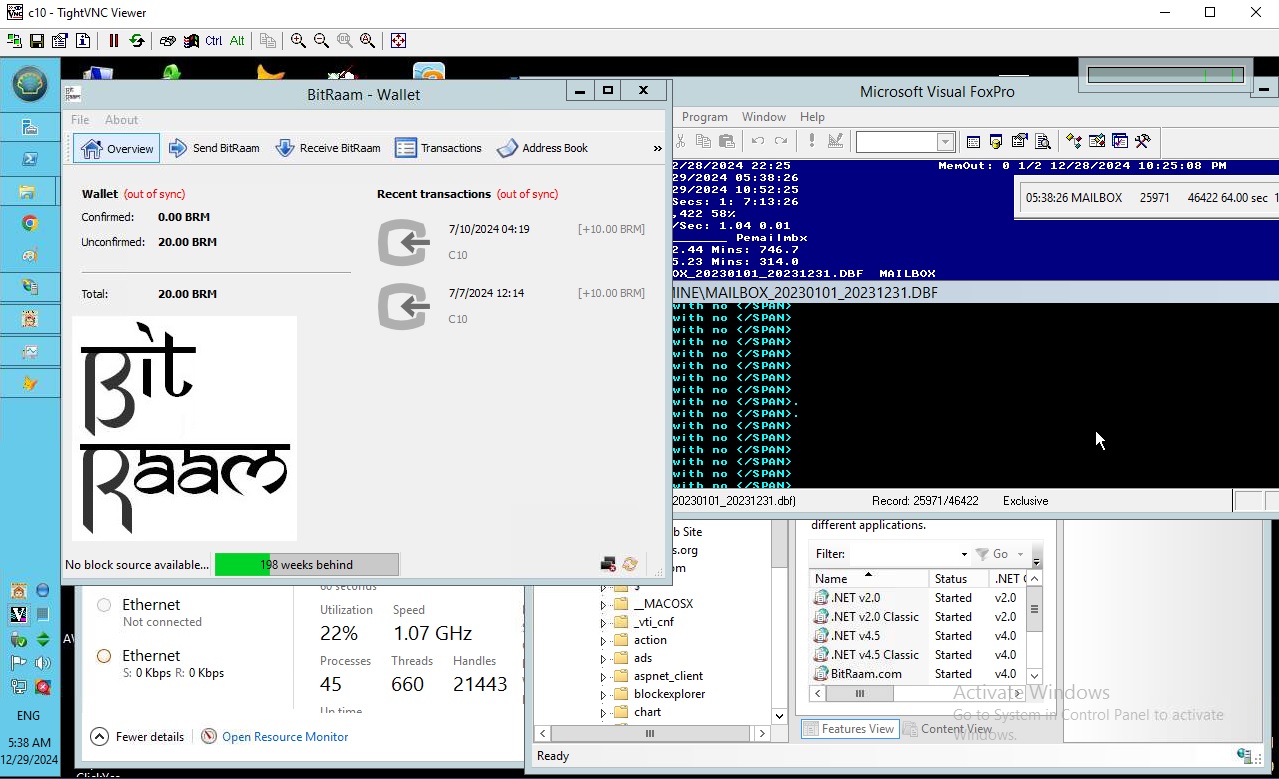1279x779 pixels.
Task: Open the Program menu in Visual FoxPro
Action: pos(705,117)
